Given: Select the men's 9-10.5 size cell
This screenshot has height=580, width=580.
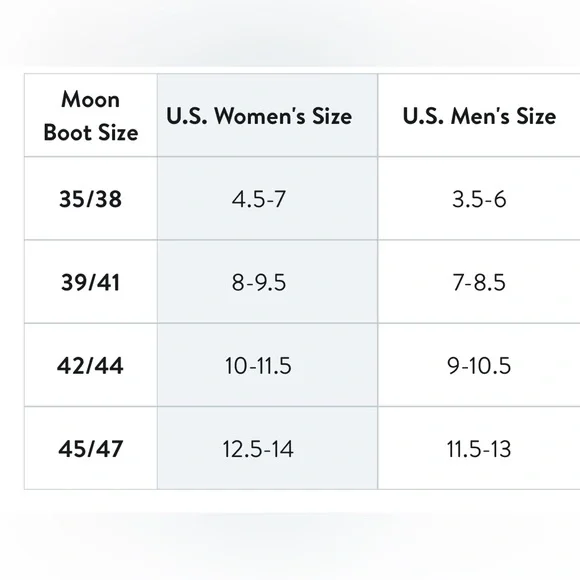Looking at the screenshot, I should pyautogui.click(x=479, y=365).
